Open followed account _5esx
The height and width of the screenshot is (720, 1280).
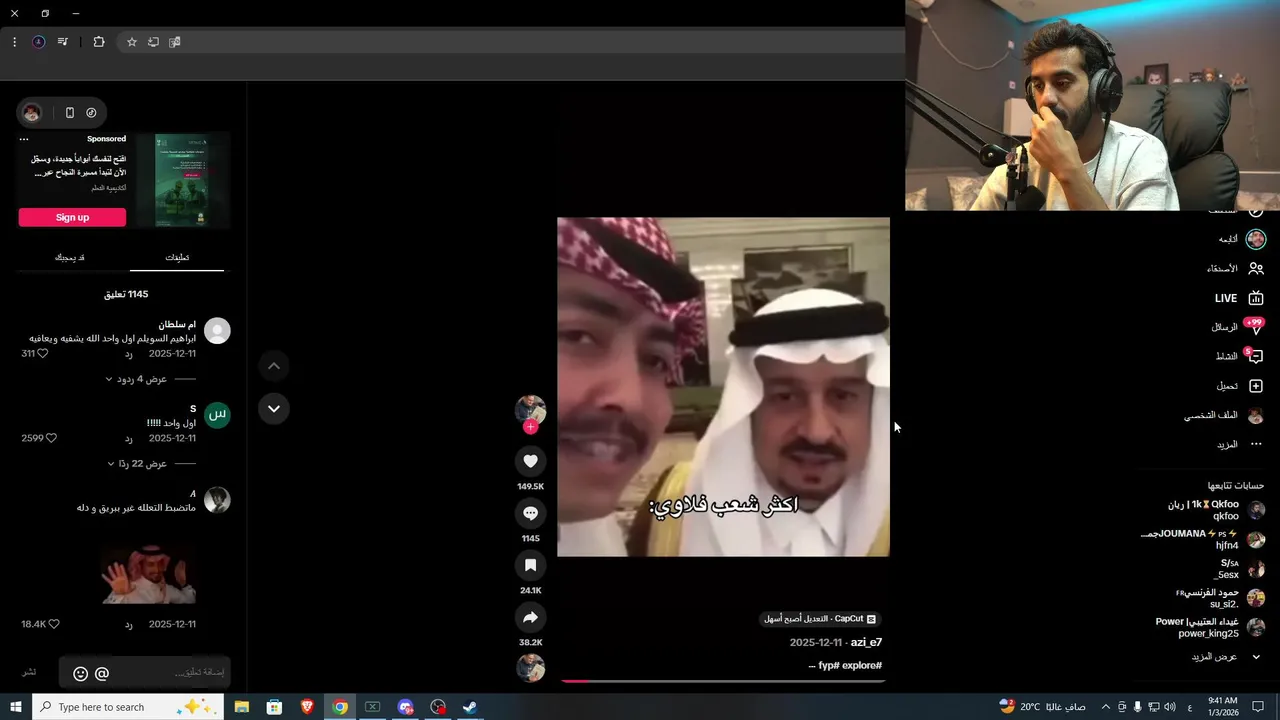[1239, 569]
